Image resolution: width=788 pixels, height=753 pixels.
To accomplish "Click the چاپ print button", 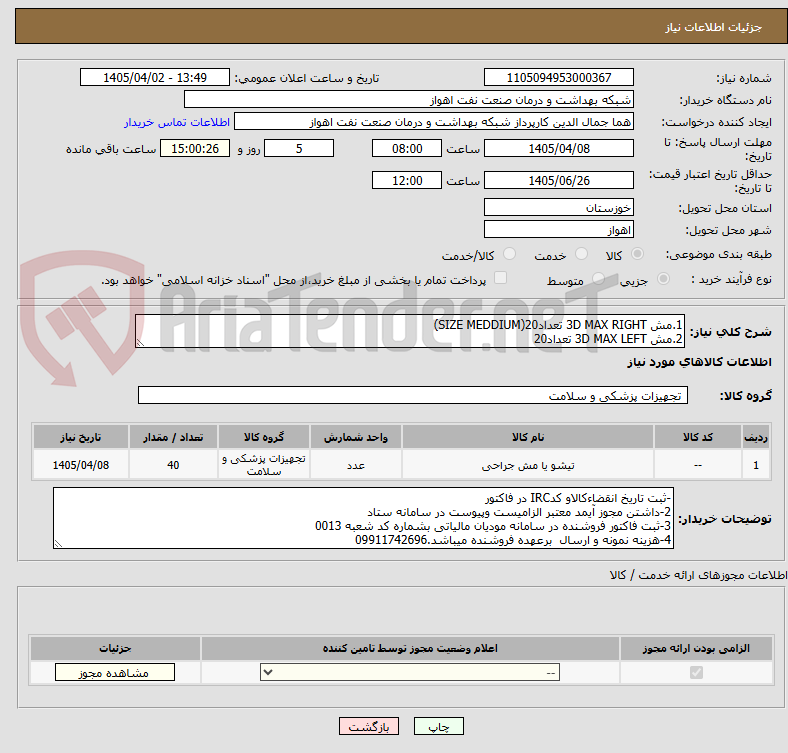I will tap(438, 726).
